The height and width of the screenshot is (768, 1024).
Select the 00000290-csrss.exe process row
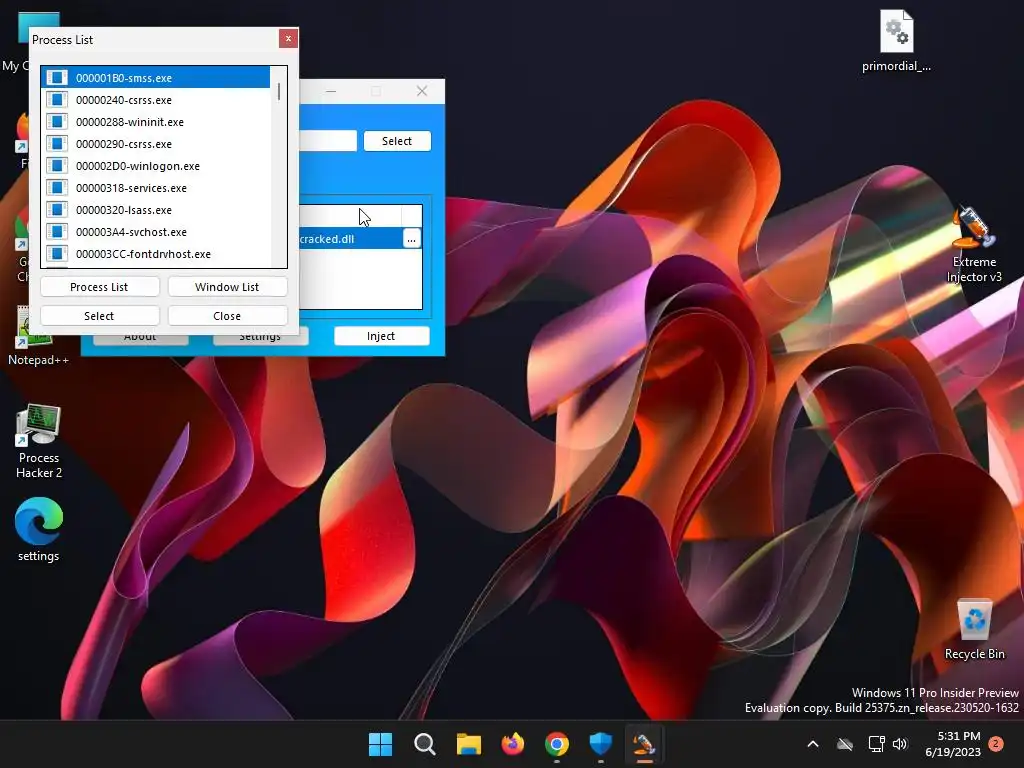pos(155,144)
